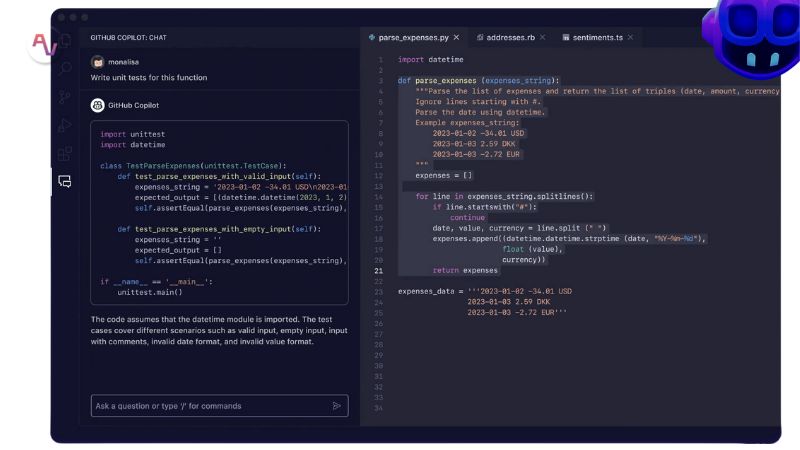The height and width of the screenshot is (450, 800).
Task: Click line number 21 in the gutter
Action: [378, 271]
